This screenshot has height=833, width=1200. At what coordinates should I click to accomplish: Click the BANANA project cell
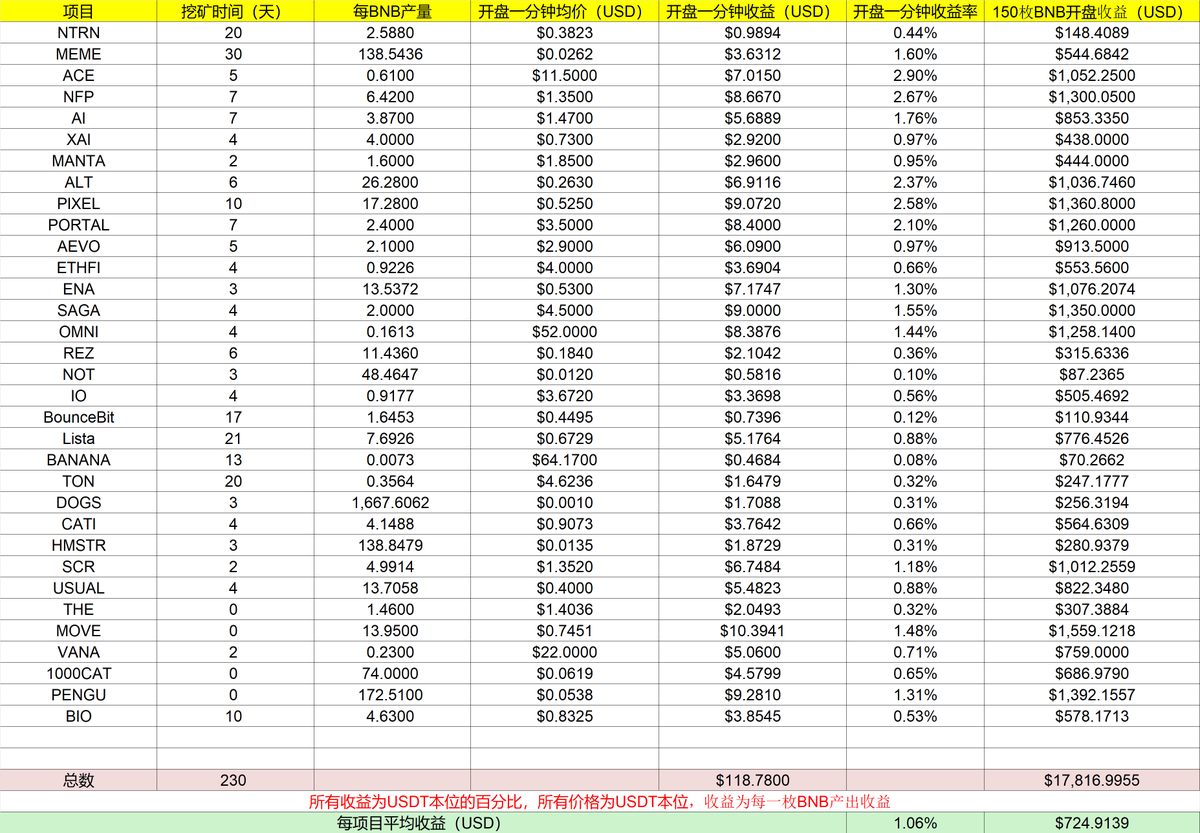point(78,460)
